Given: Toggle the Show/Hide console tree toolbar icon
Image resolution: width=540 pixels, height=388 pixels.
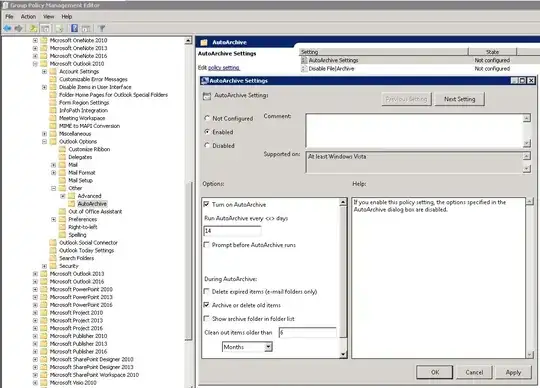Looking at the screenshot, I should tap(45, 28).
